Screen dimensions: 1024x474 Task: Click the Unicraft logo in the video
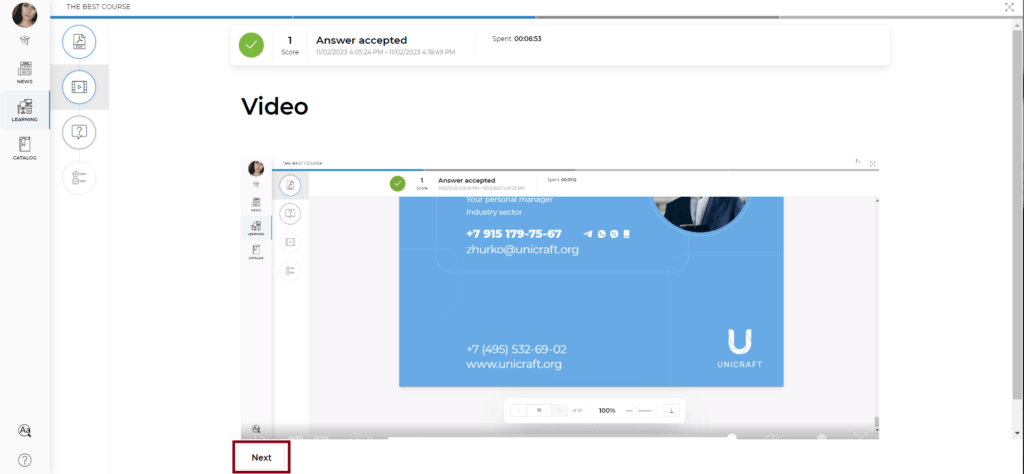click(x=739, y=349)
